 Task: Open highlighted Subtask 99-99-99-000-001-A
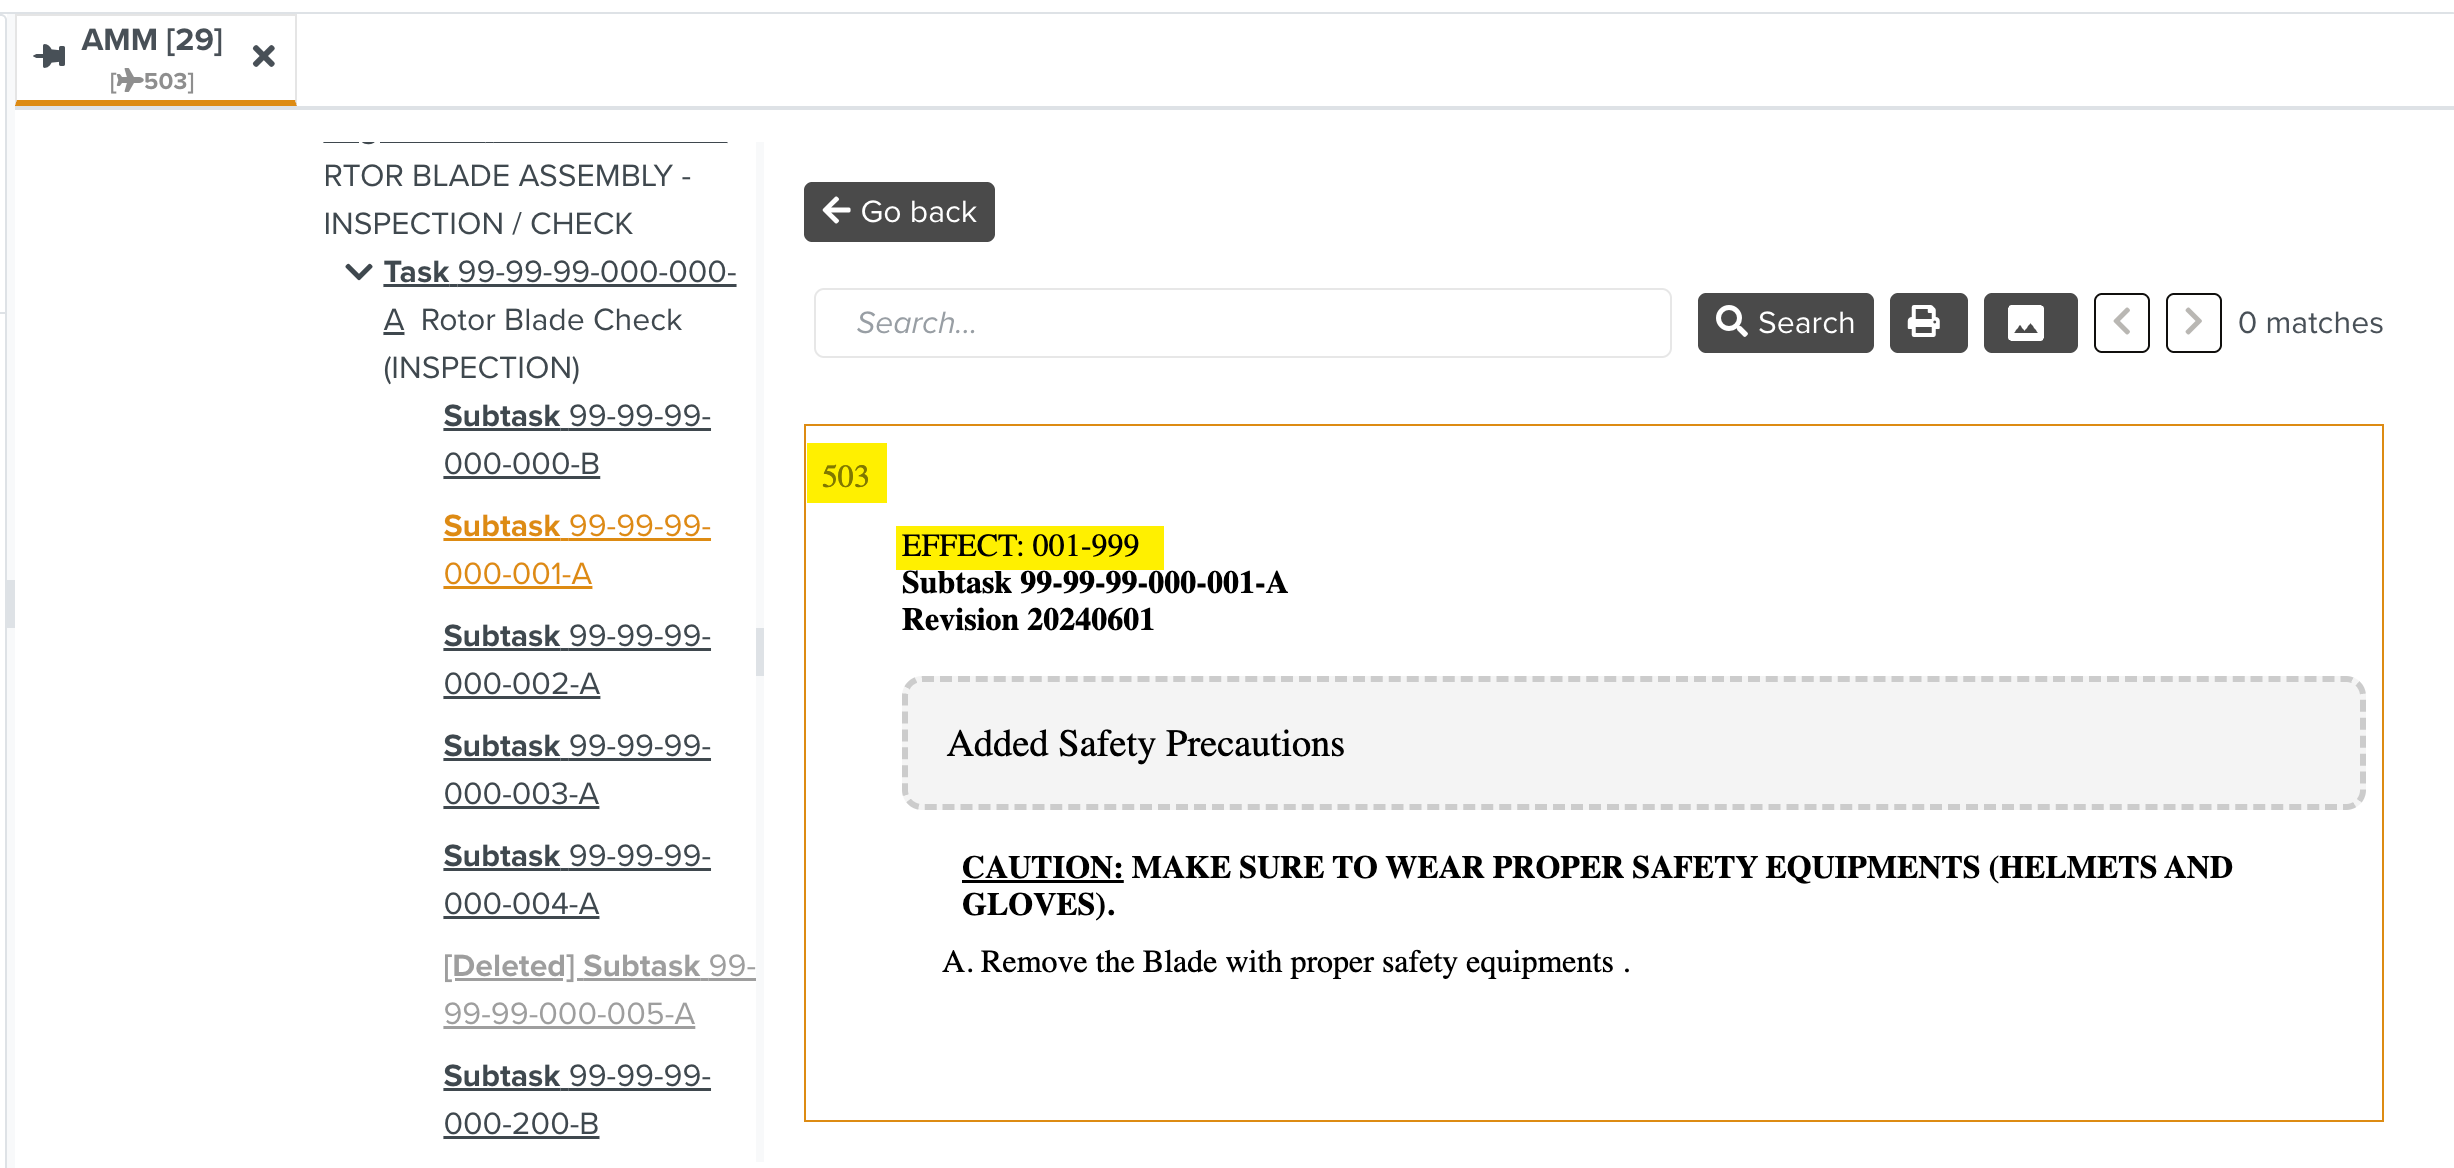coord(577,550)
